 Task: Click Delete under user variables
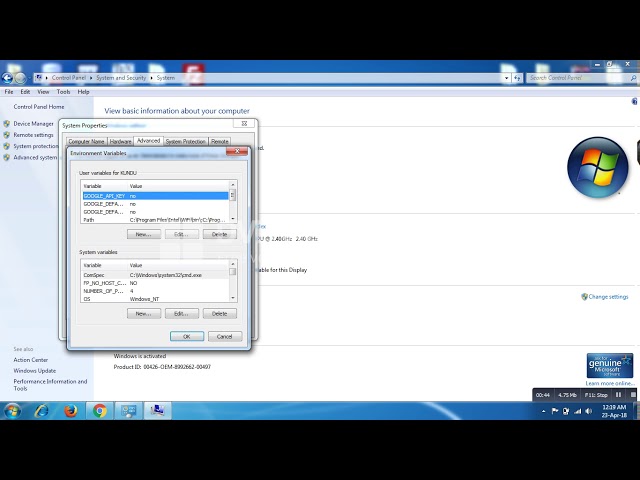tap(220, 234)
